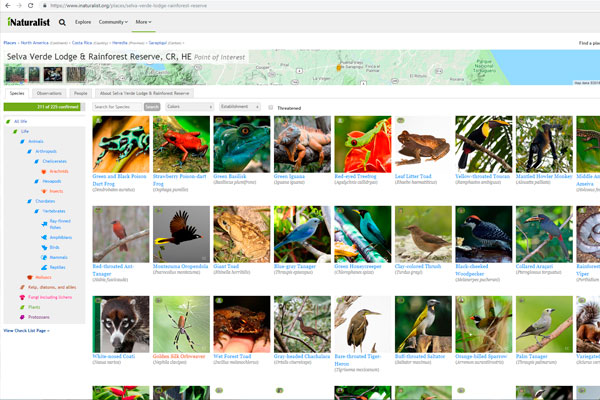The width and height of the screenshot is (600, 400).
Task: Click the magnifying glass search icon
Action: (x=62, y=20)
